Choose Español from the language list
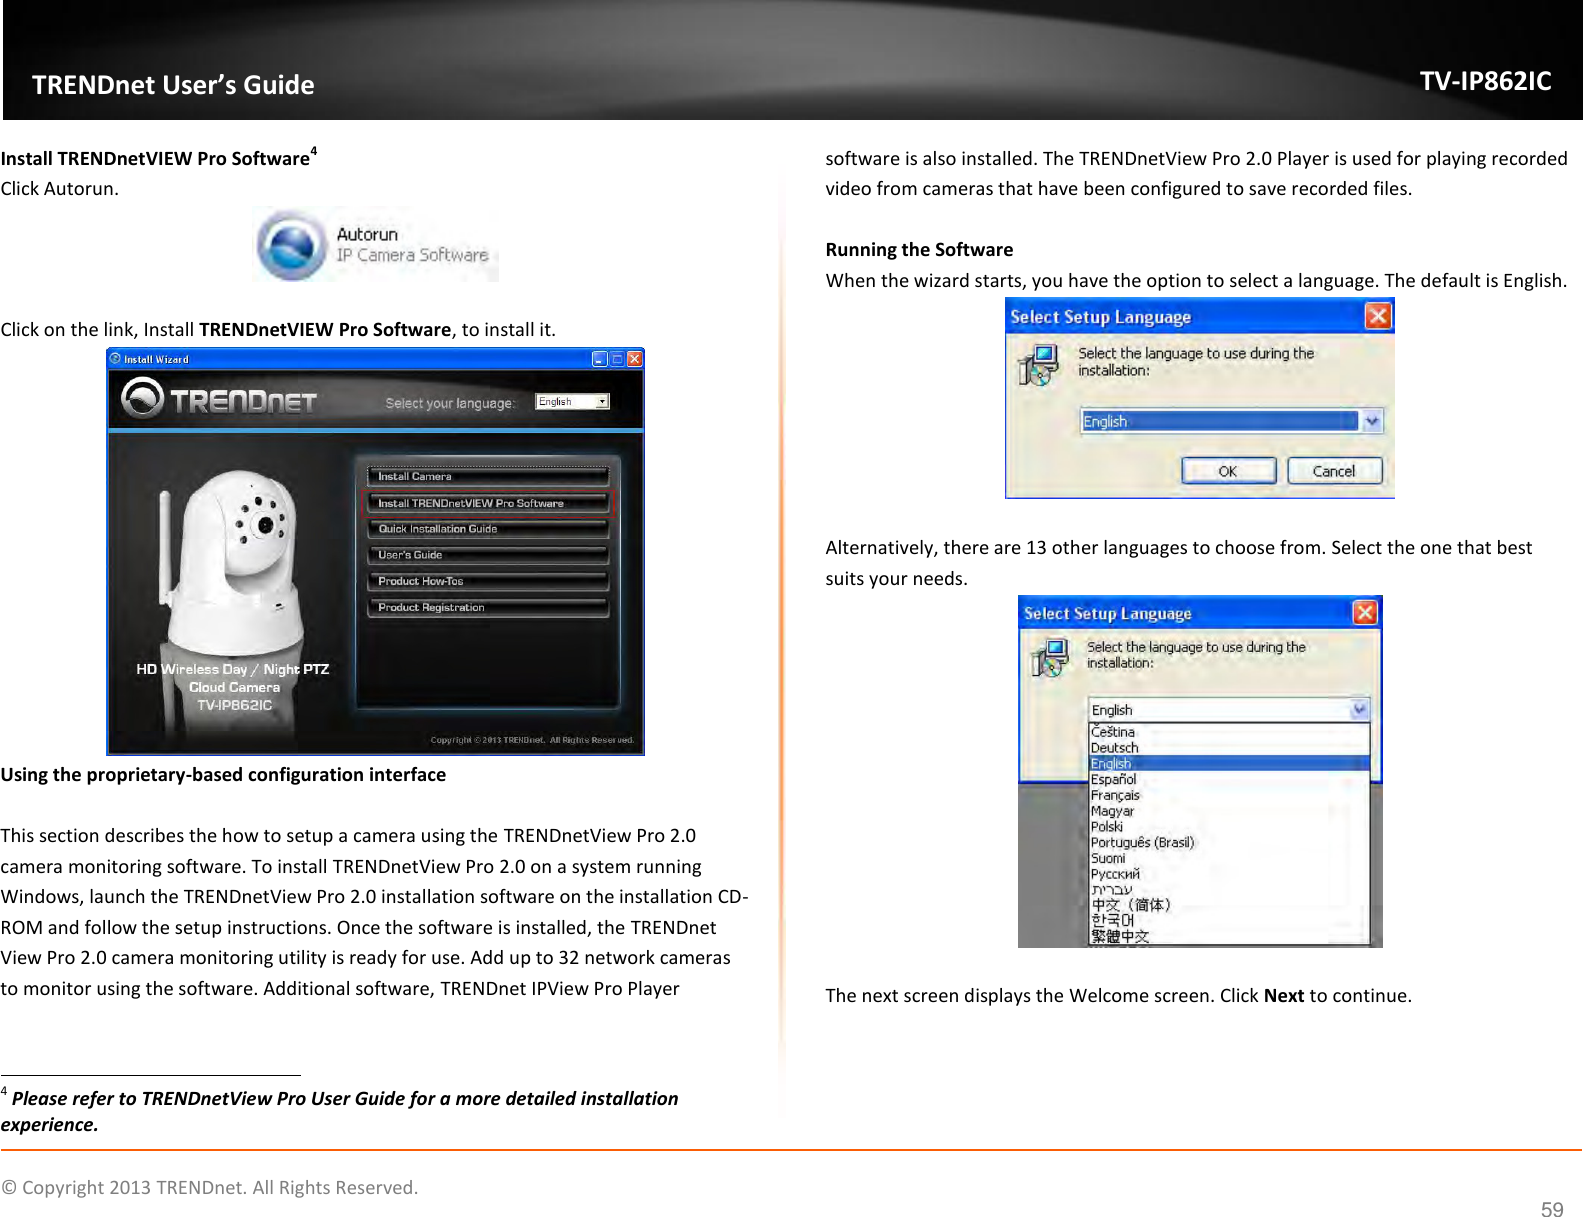1583x1217 pixels. coord(1229,779)
